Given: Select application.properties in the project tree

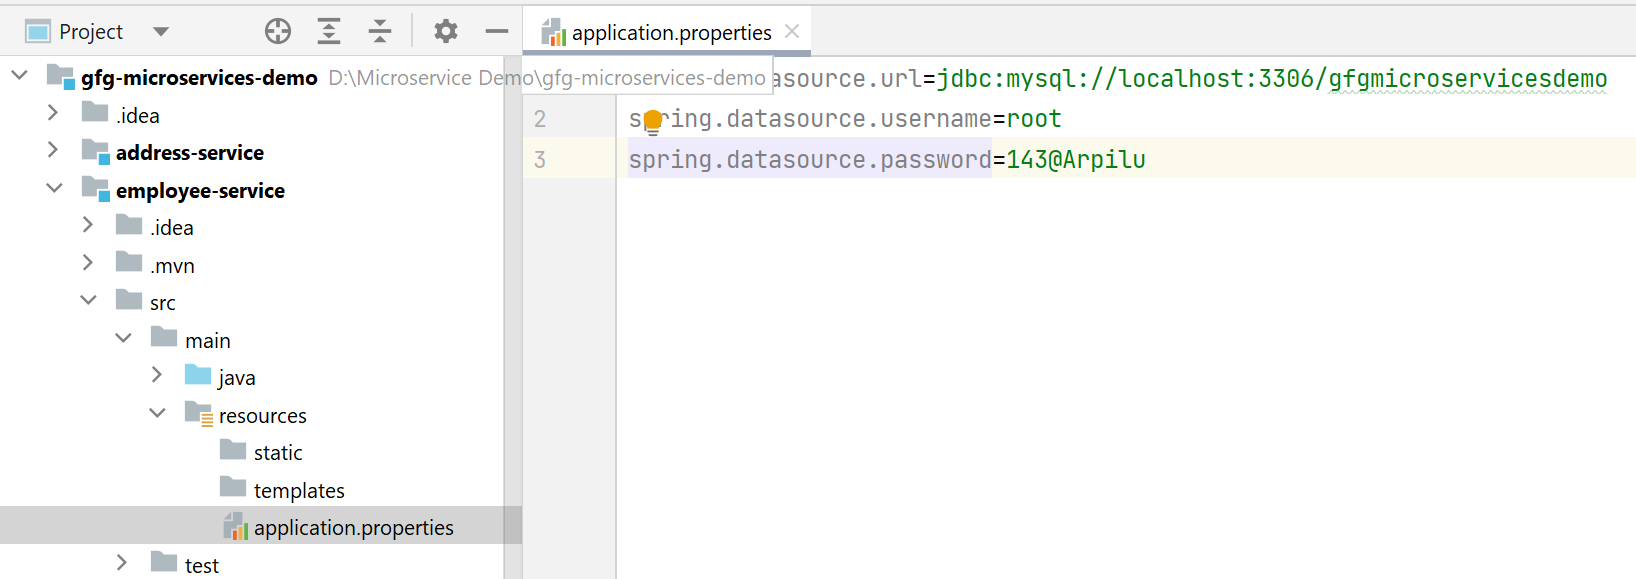Looking at the screenshot, I should [x=353, y=528].
